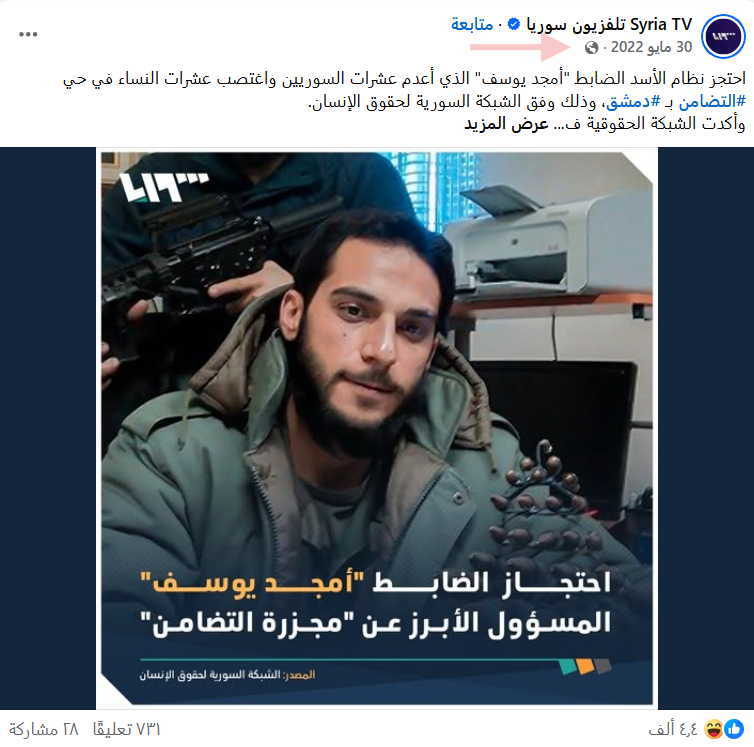Open the ٤٫٤ ألف reactions count

pyautogui.click(x=673, y=730)
